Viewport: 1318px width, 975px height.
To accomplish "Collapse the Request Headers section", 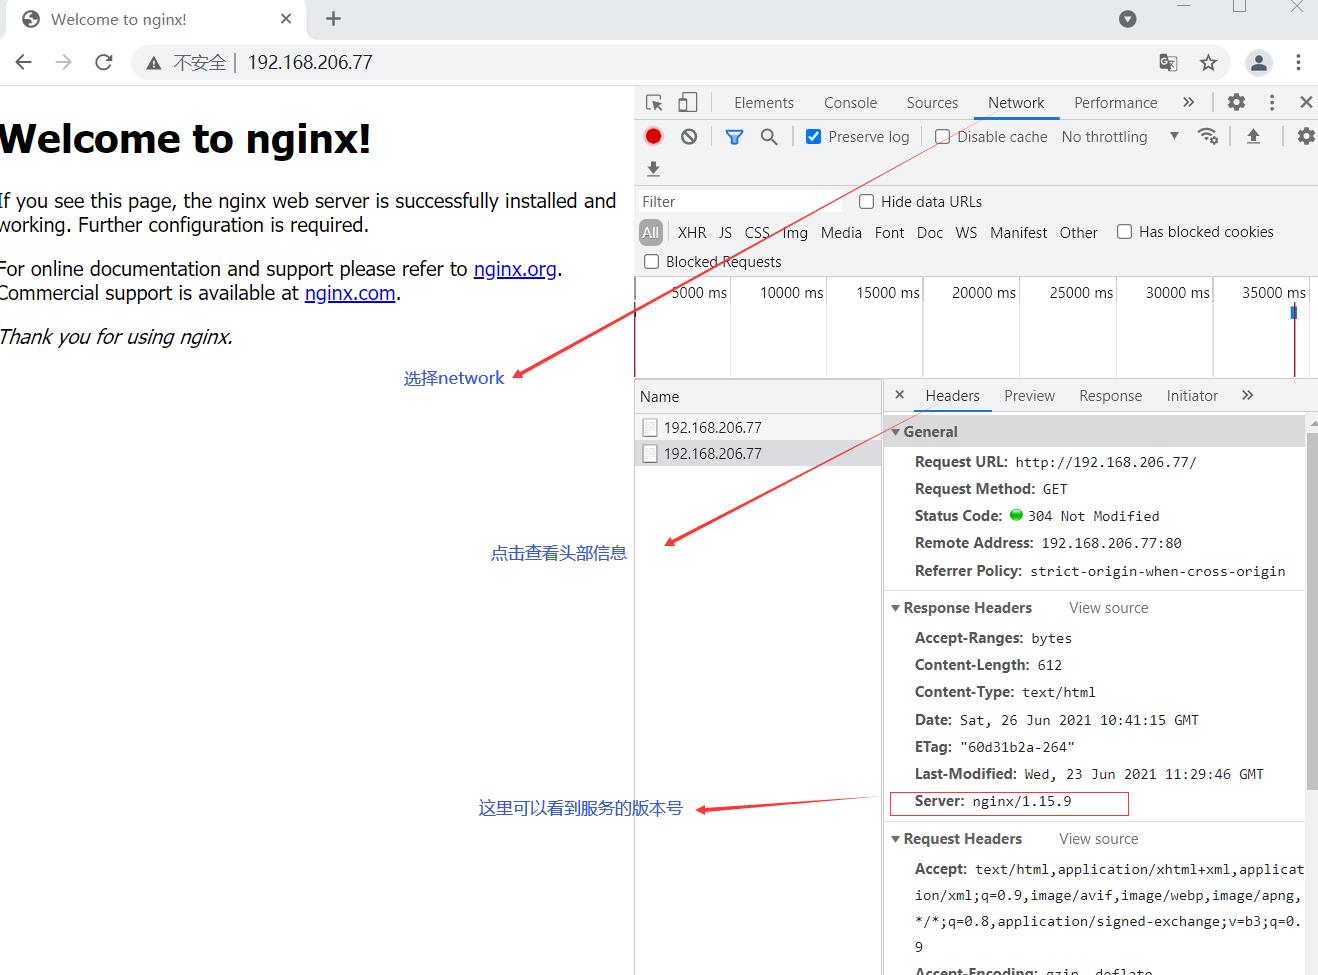I will [895, 839].
